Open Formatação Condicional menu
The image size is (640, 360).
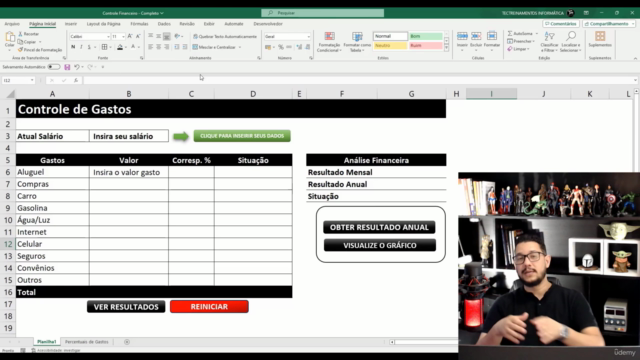[x=329, y=42]
